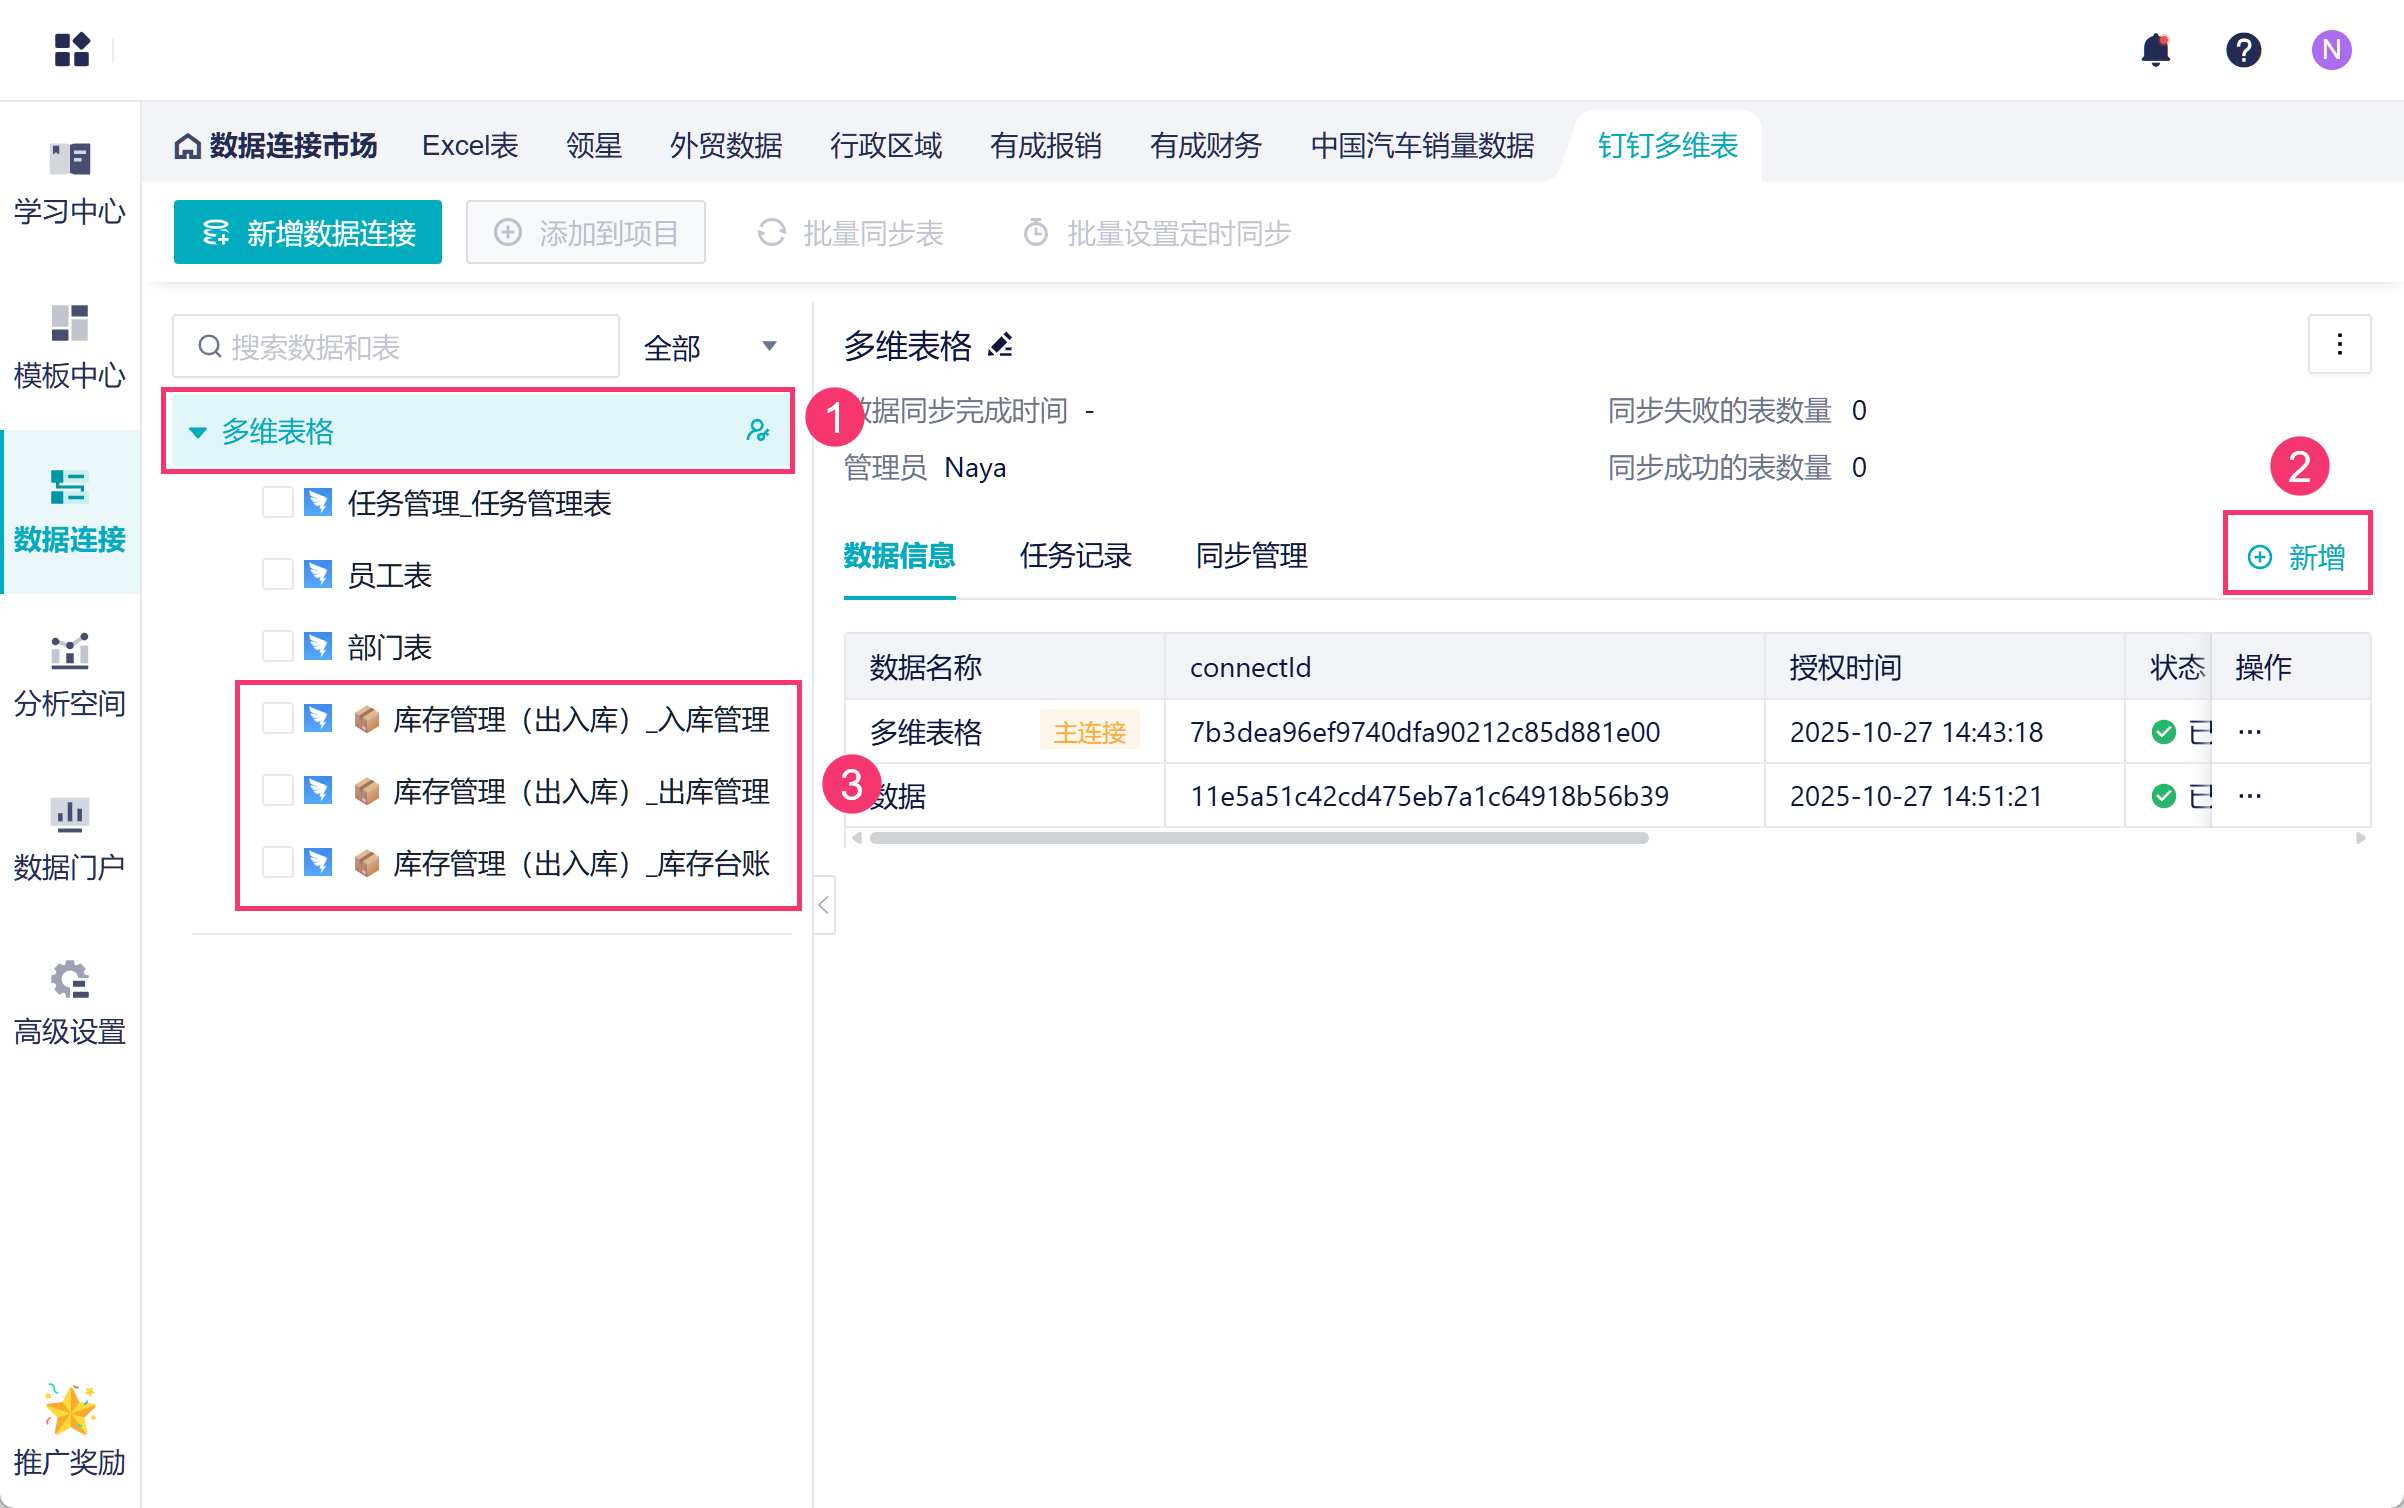Click the 新增数据连接 button
The width and height of the screenshot is (2404, 1508).
pos(308,233)
